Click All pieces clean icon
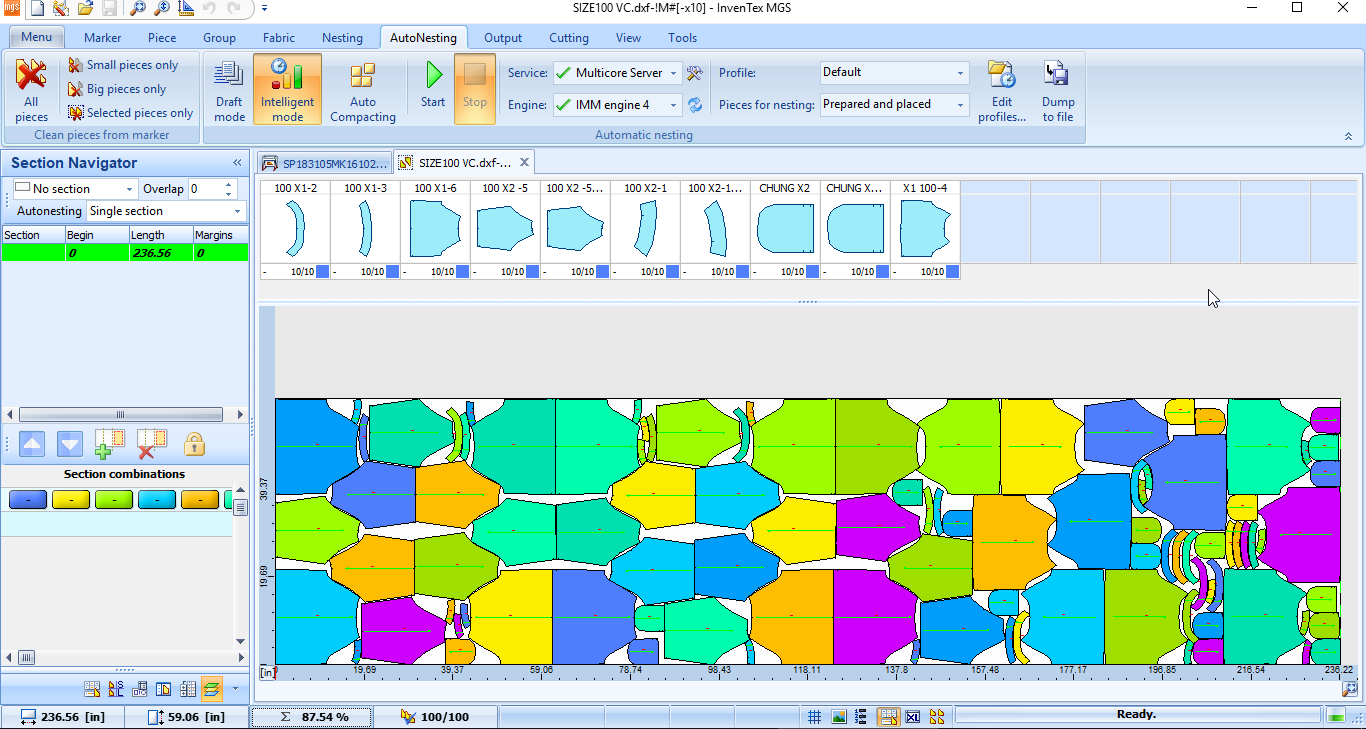The height and width of the screenshot is (729, 1366). coord(31,90)
